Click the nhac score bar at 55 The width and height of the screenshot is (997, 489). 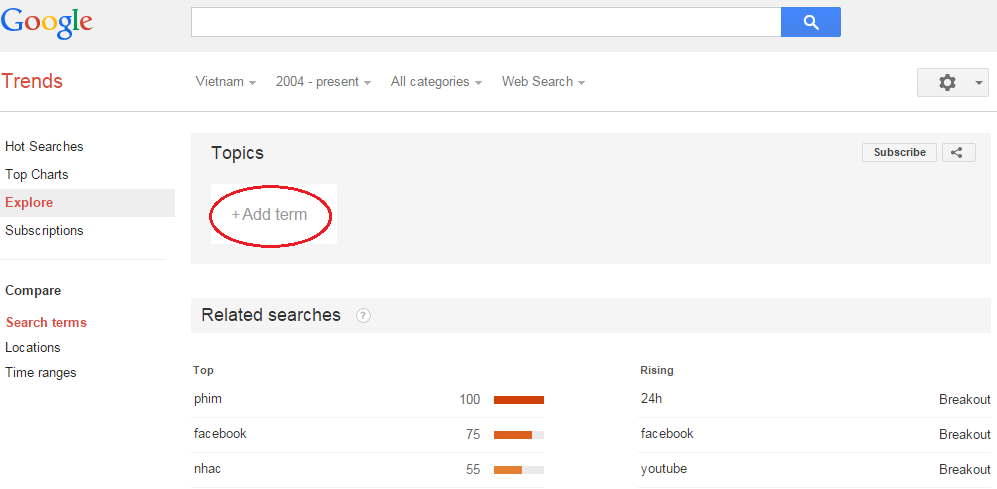point(519,470)
